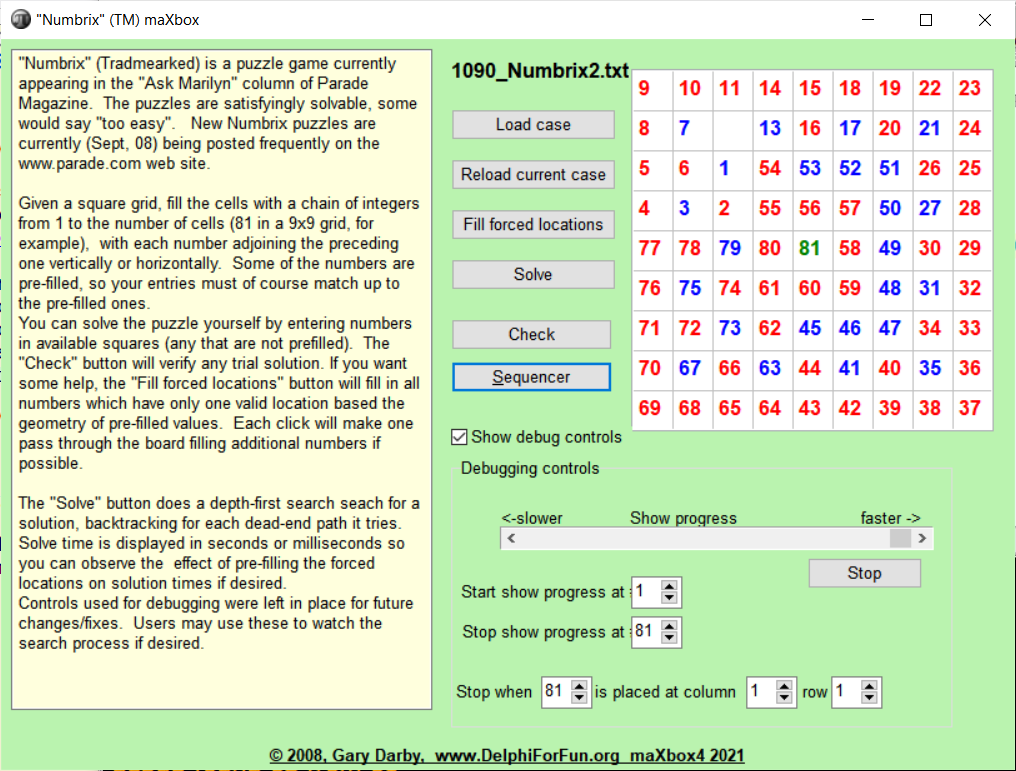Click the green 81 cell in grid
1016x771 pixels.
[811, 249]
